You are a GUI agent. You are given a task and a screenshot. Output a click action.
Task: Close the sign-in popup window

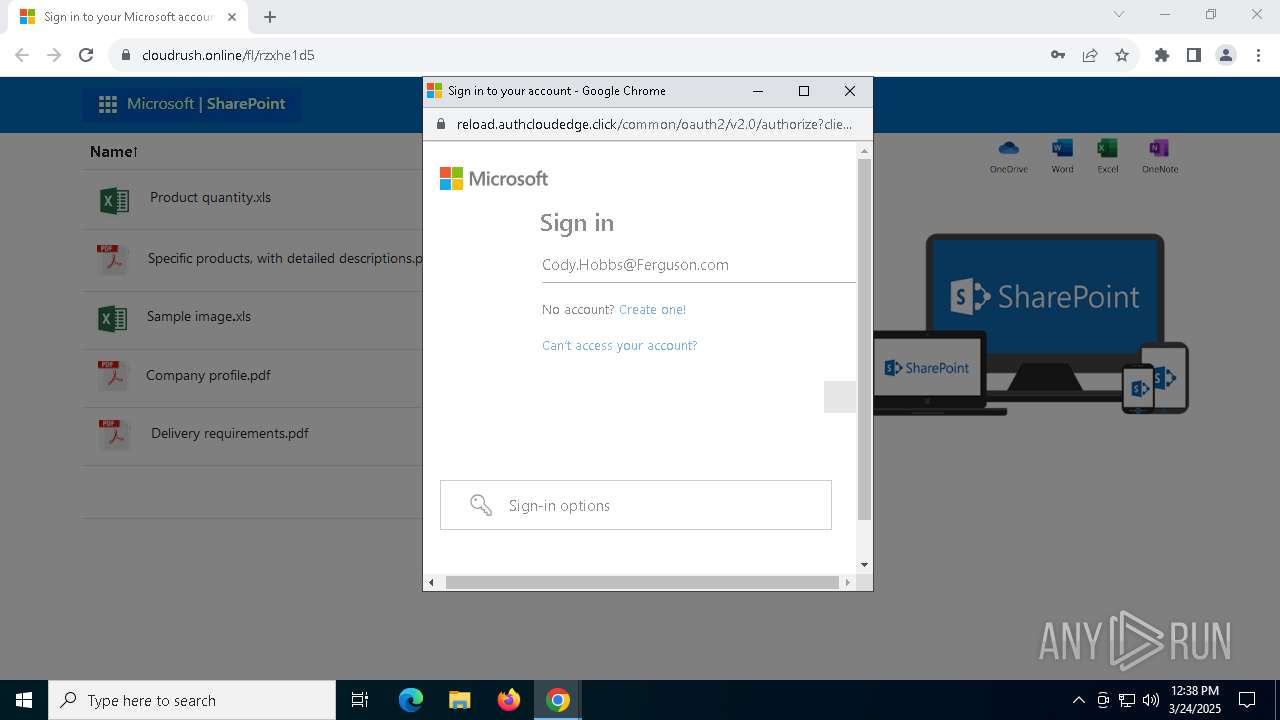[850, 91]
